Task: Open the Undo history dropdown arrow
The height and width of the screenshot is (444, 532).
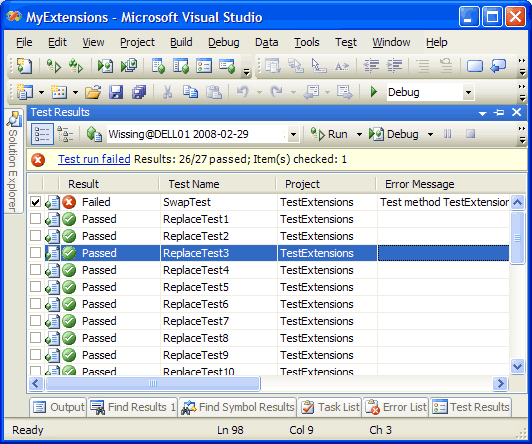Action: coord(259,92)
